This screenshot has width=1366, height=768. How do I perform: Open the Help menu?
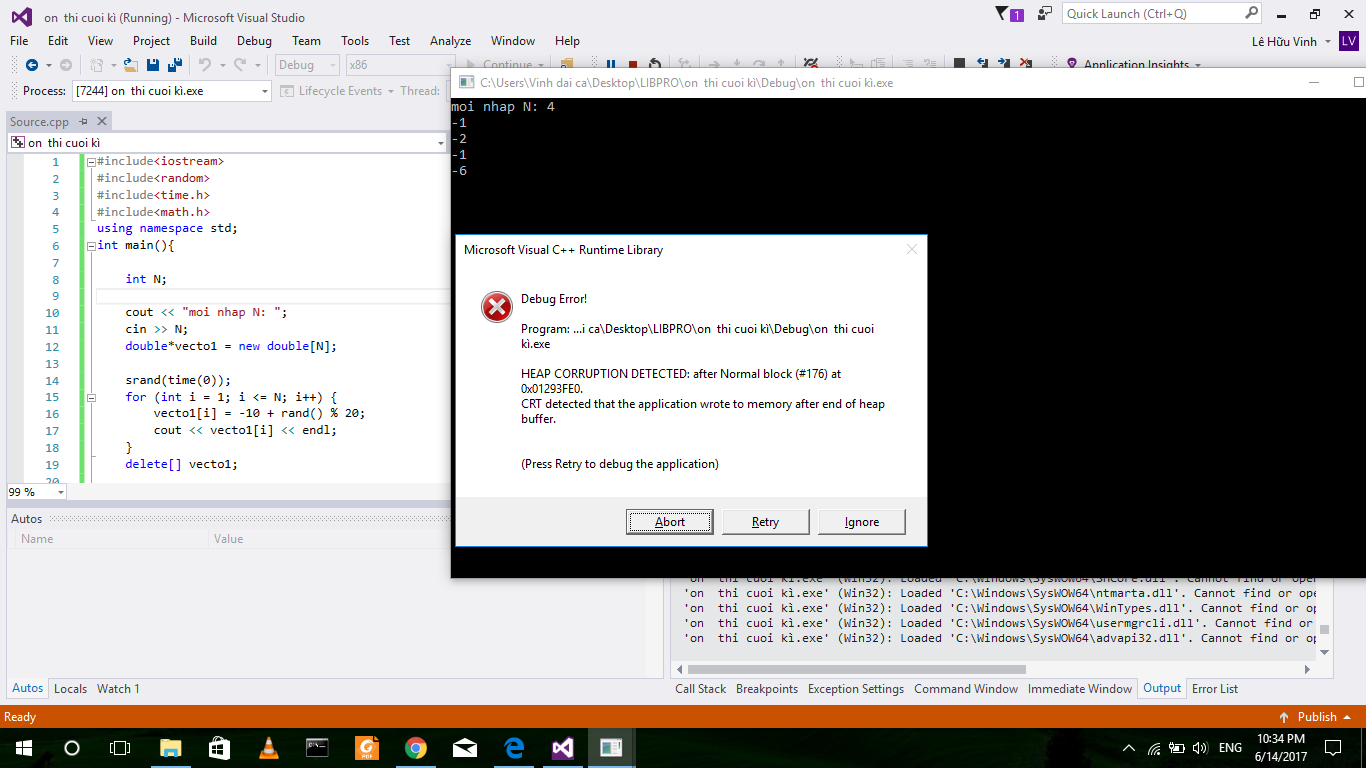[567, 41]
